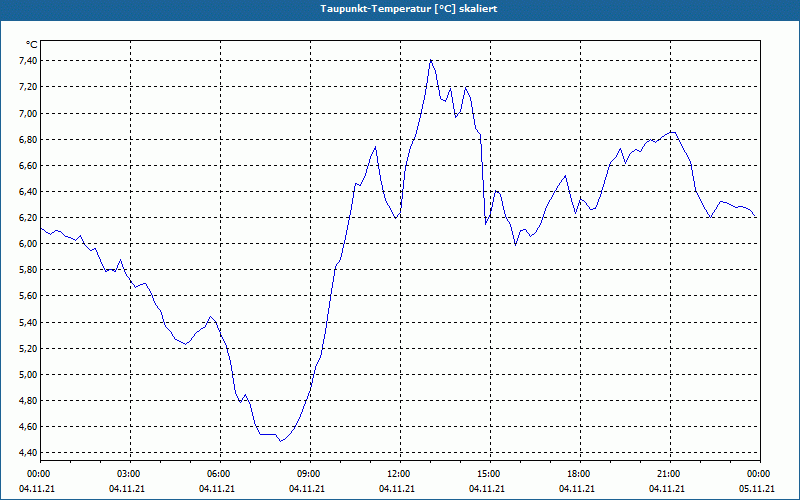800x500 pixels.
Task: Click the 5,20 y-axis value
Action: coord(29,348)
